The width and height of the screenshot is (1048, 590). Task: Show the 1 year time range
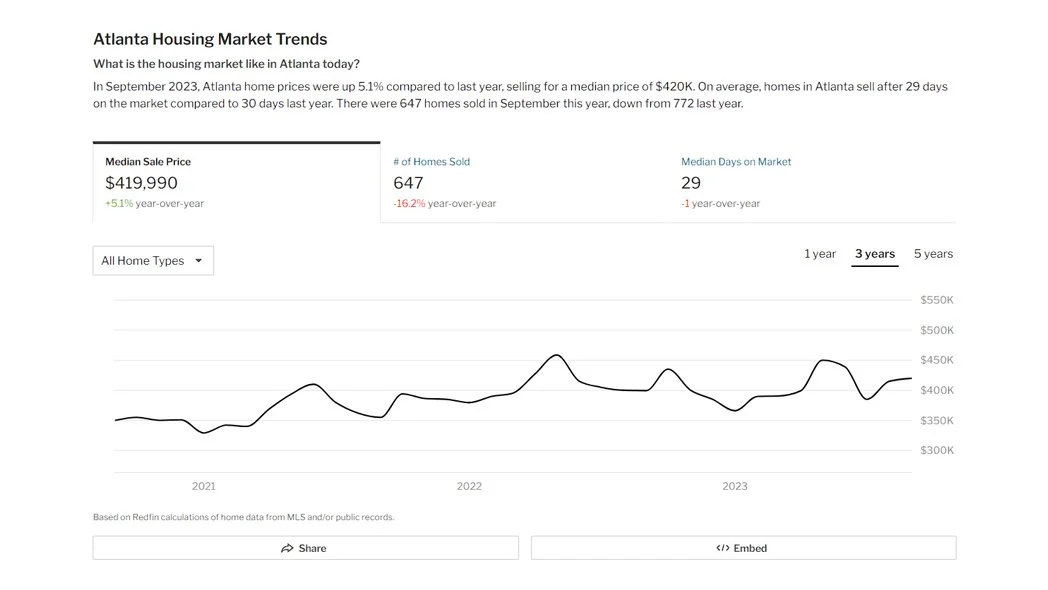click(820, 254)
